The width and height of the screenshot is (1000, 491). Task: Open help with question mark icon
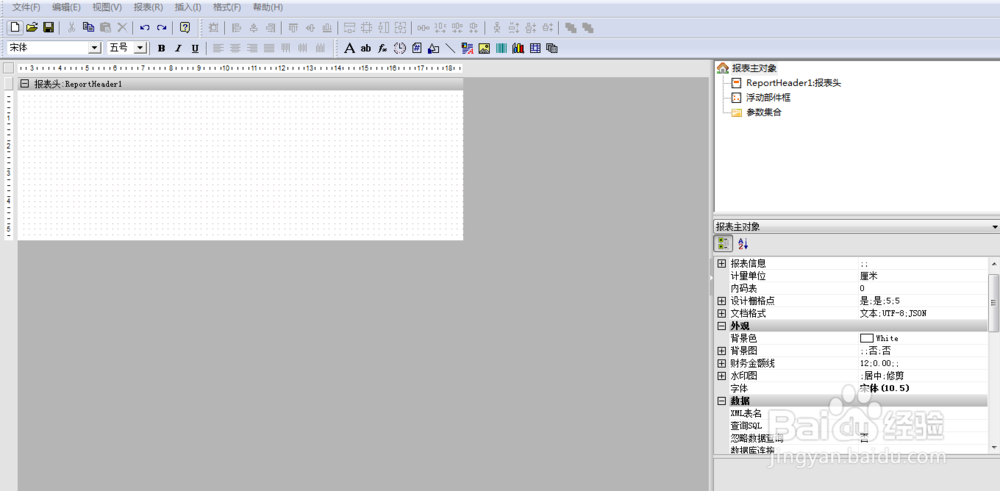[185, 27]
